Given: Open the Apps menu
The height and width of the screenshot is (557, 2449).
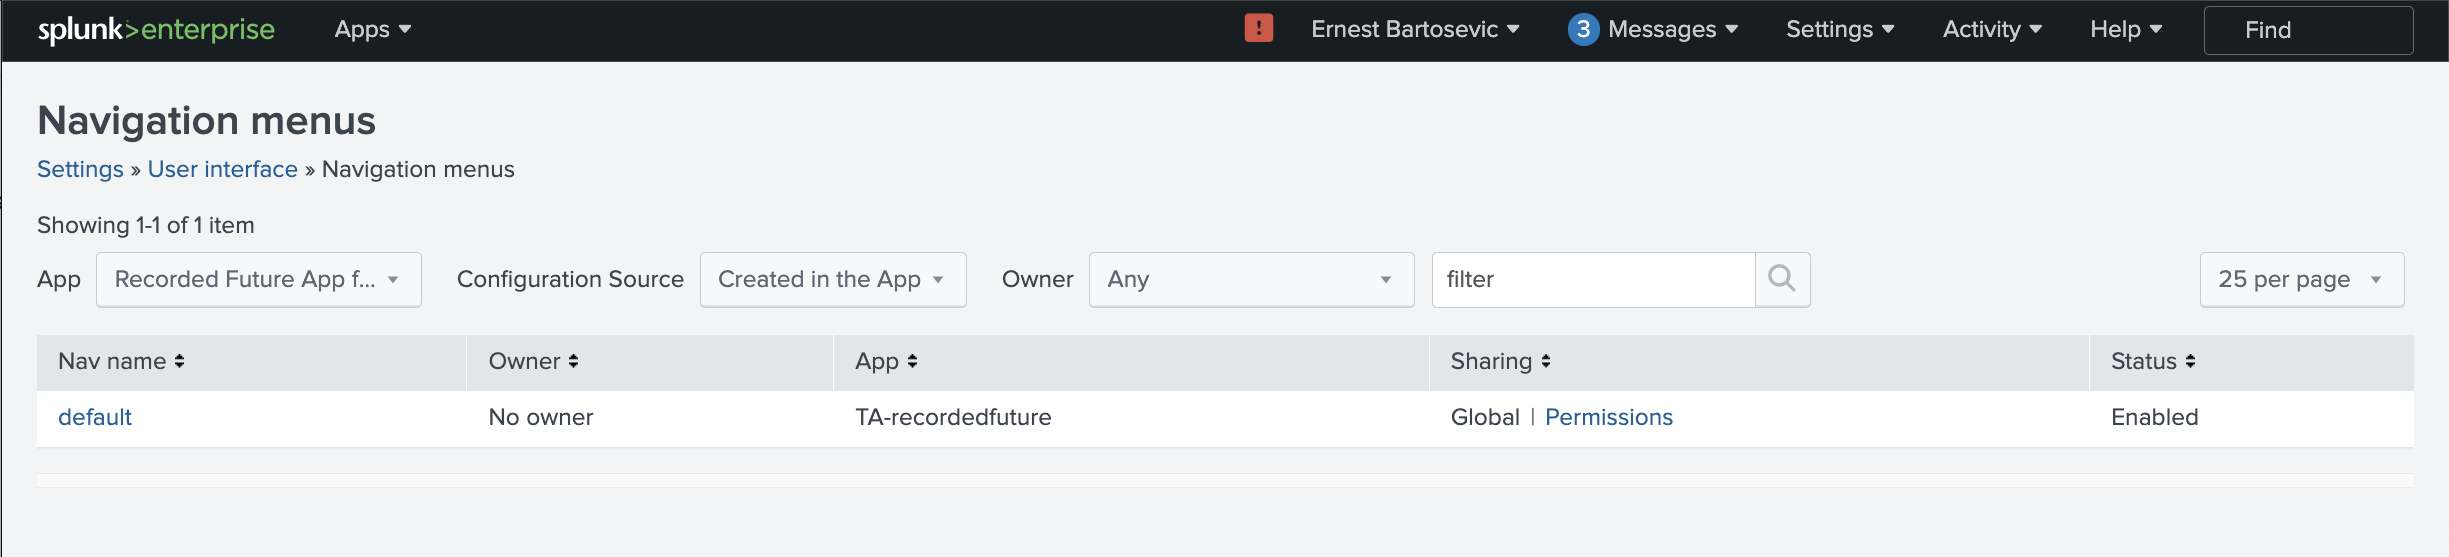Looking at the screenshot, I should coord(372,30).
